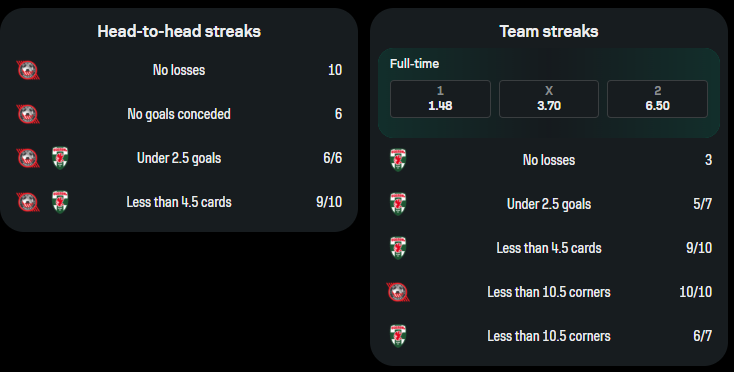Open the head-to-head No losses streak row
734x372 pixels.
(179, 70)
